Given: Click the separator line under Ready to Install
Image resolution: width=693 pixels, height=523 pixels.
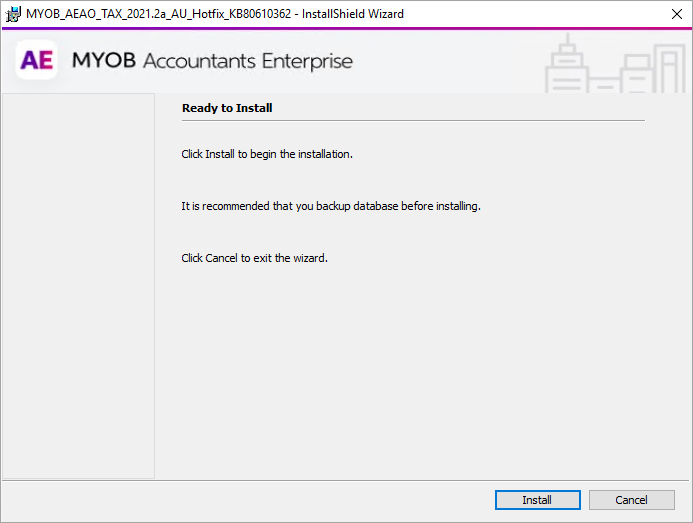Looking at the screenshot, I should pos(412,120).
